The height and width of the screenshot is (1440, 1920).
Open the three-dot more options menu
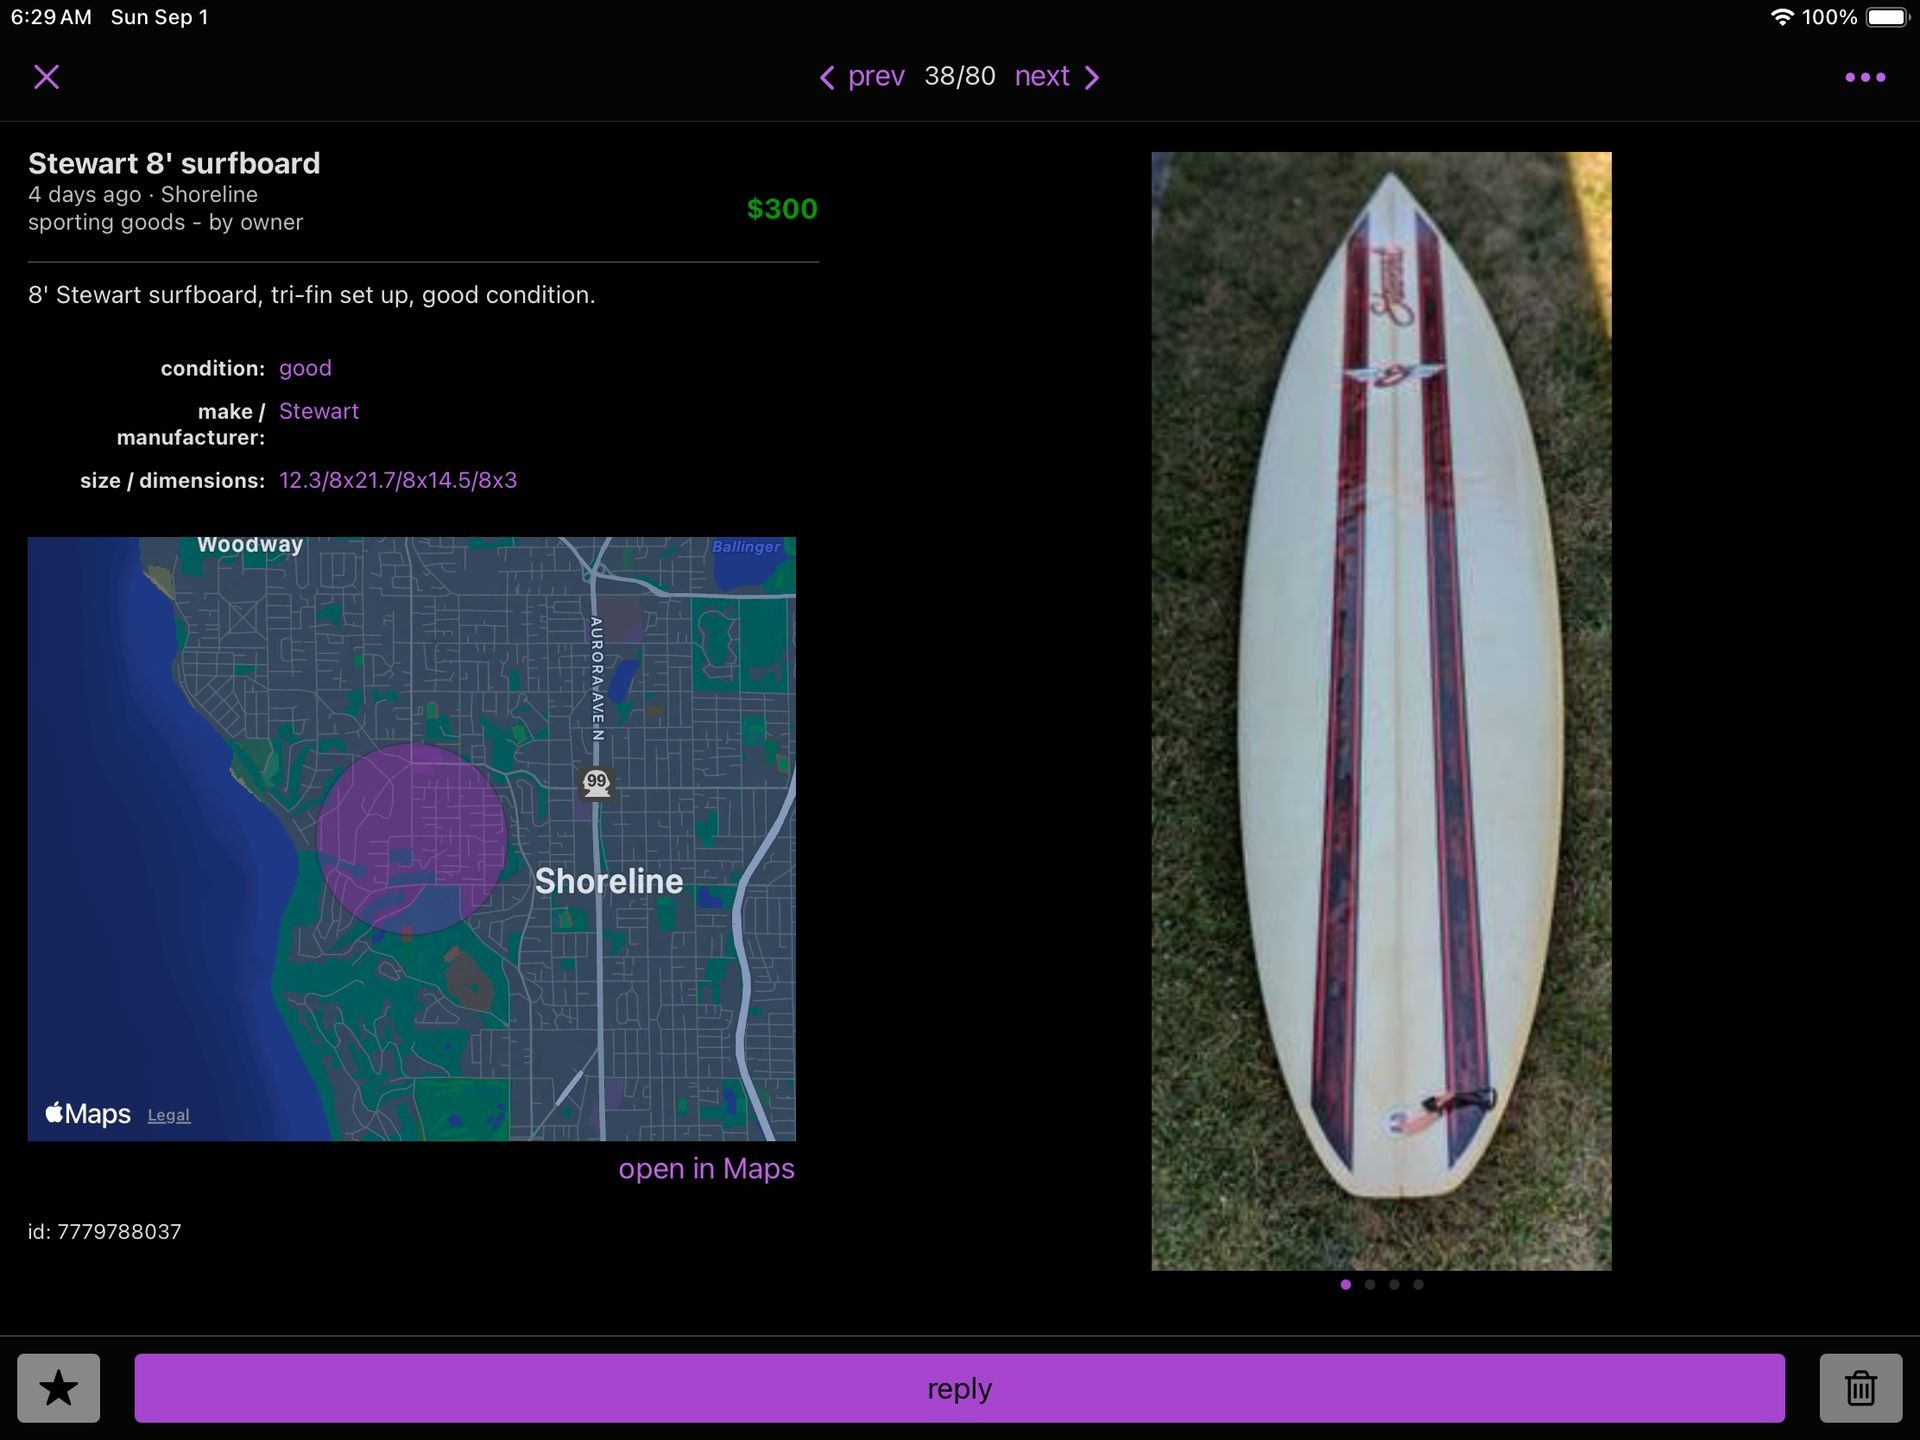(x=1865, y=77)
